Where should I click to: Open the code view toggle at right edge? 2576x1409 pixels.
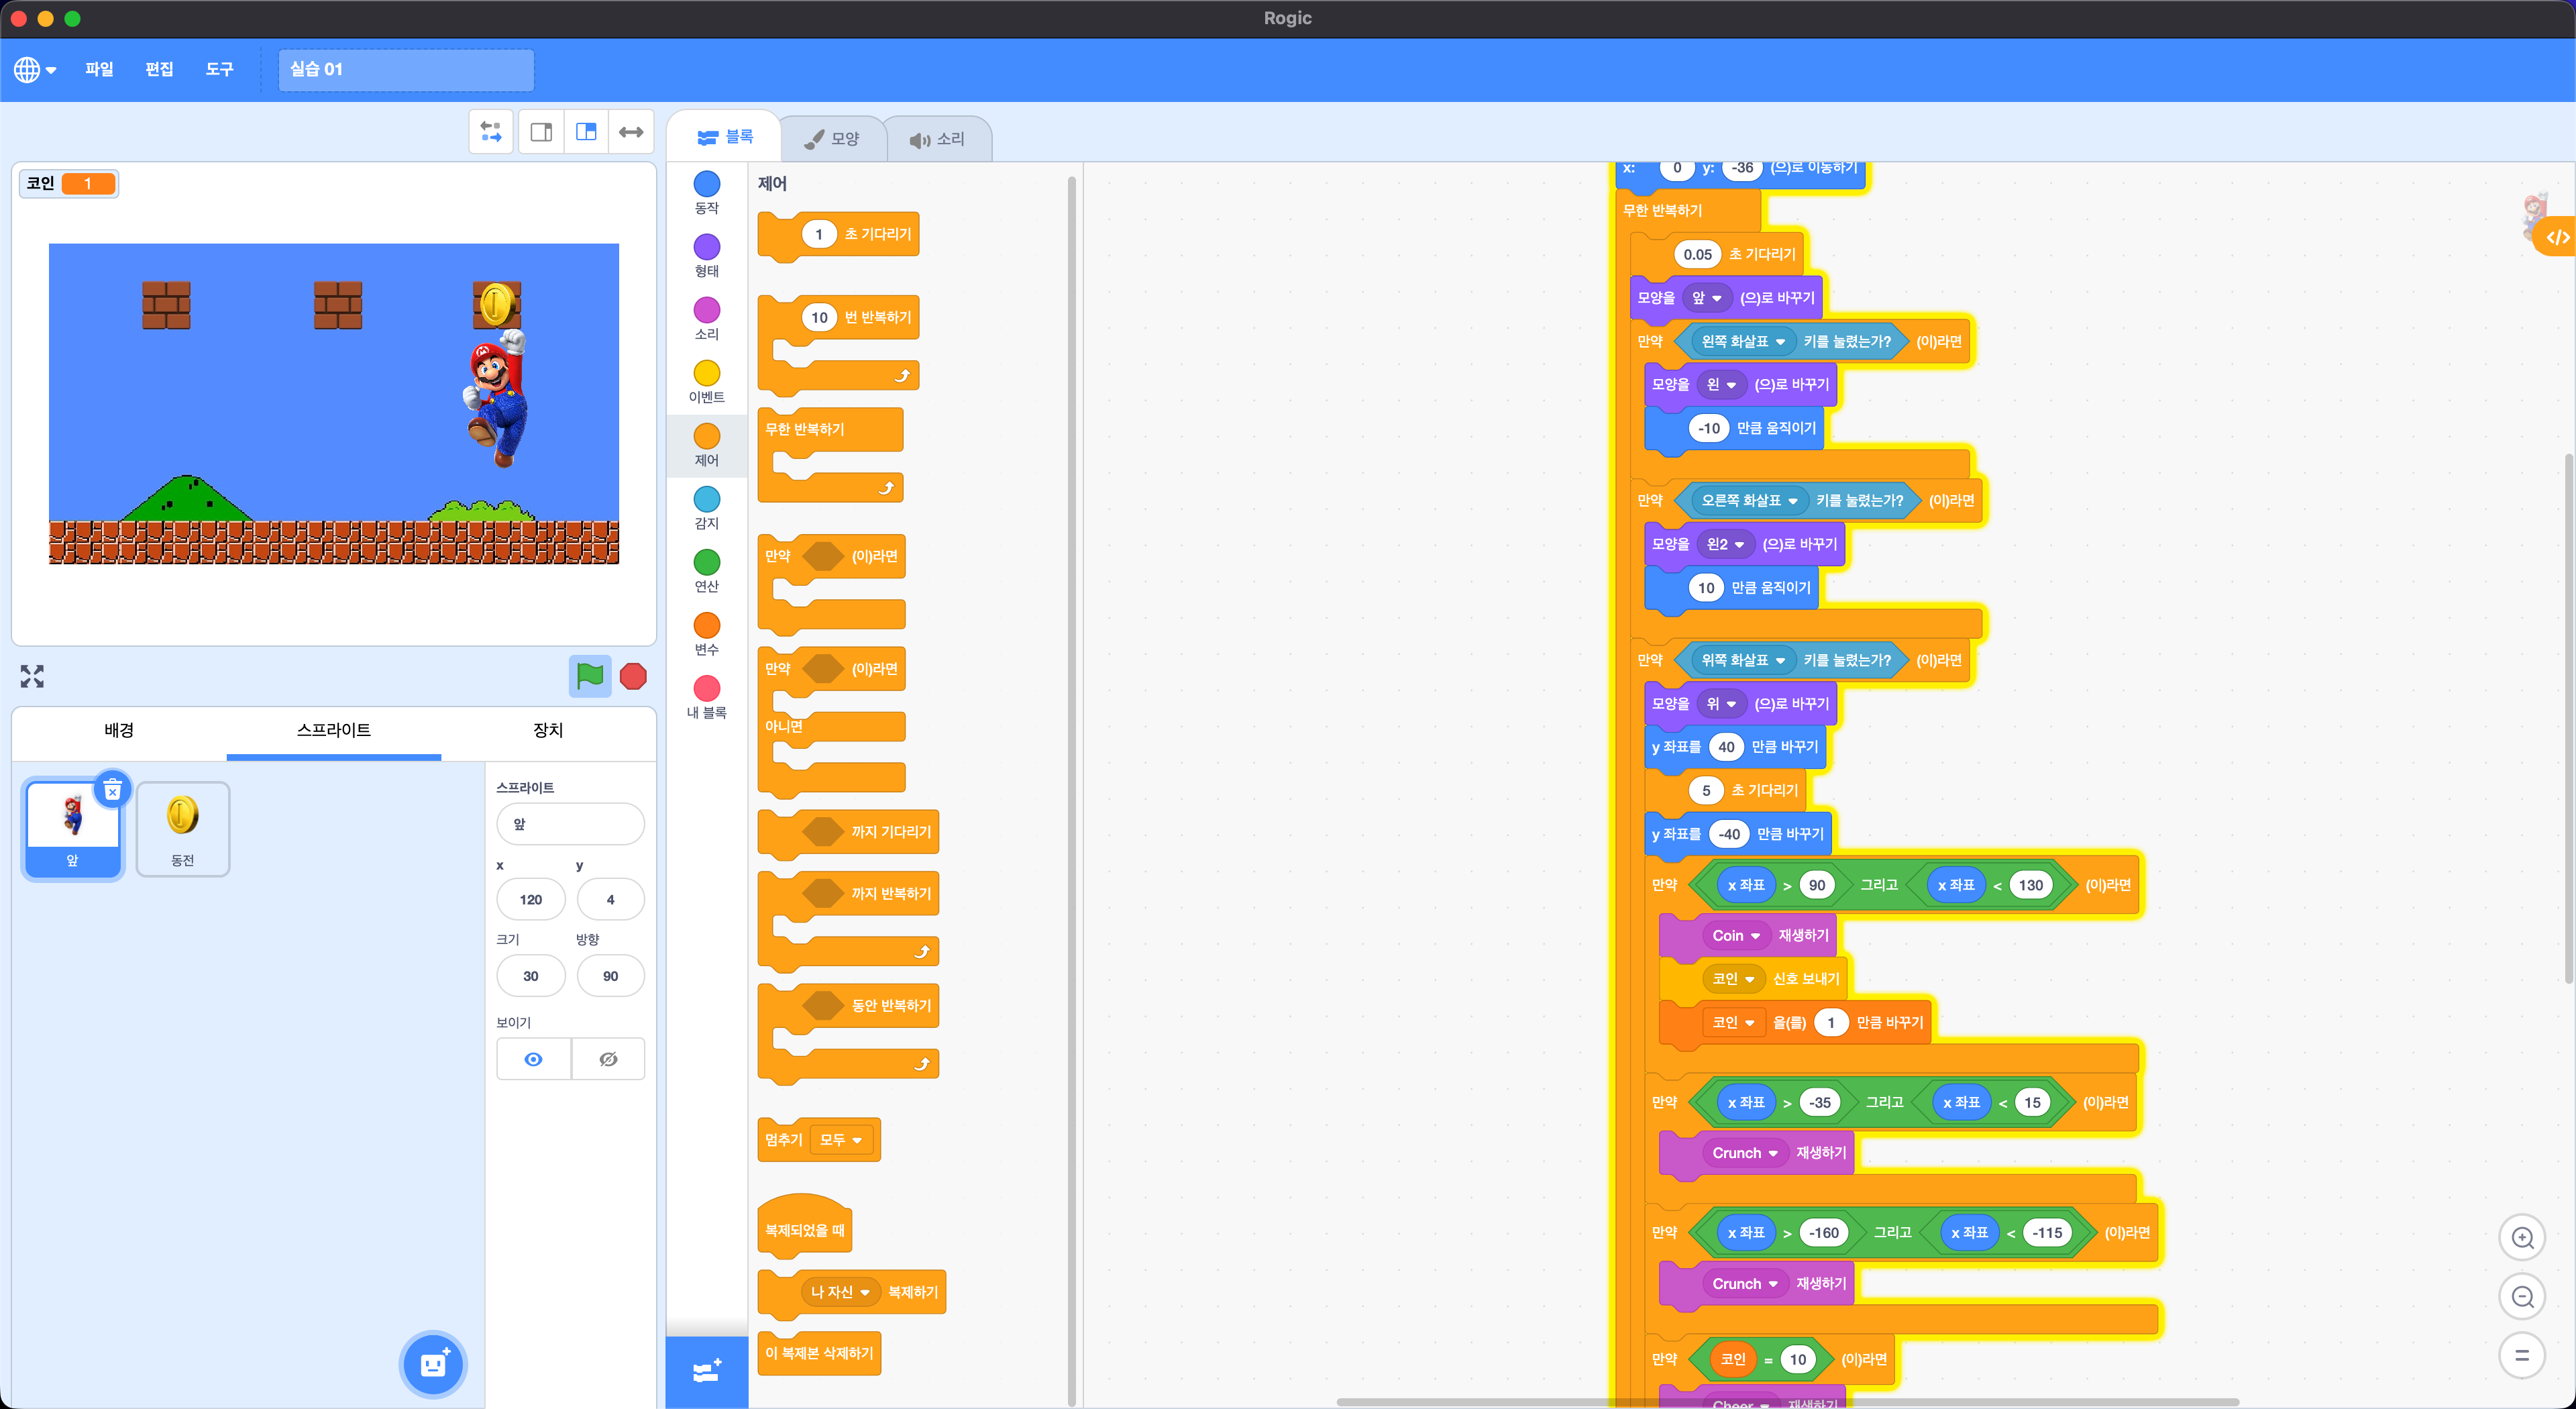click(2557, 237)
